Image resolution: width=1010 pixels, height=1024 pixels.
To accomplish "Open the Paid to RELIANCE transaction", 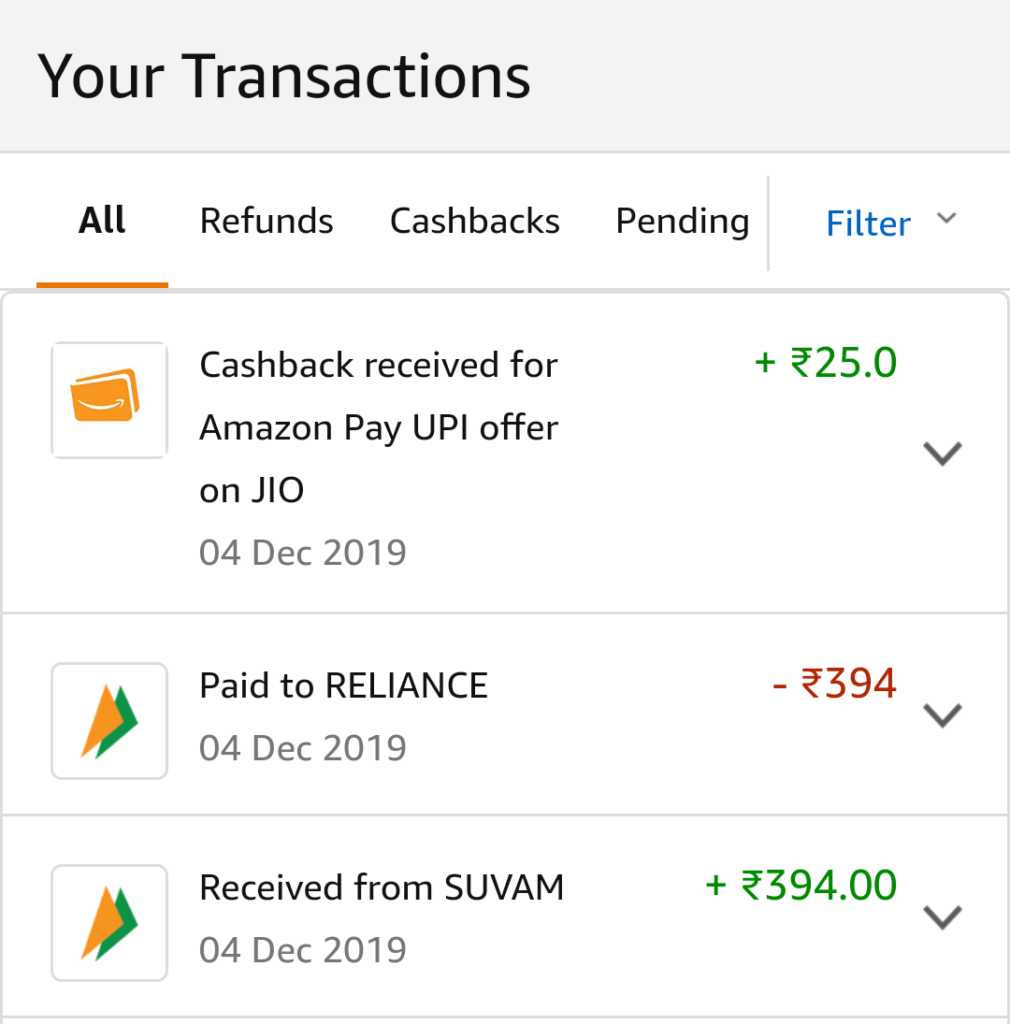I will click(x=505, y=715).
